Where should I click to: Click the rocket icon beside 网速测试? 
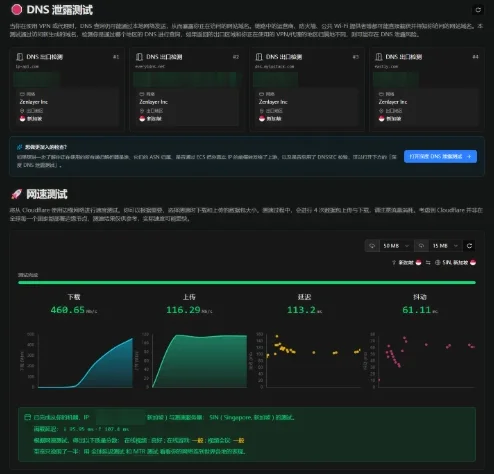click(x=16, y=194)
